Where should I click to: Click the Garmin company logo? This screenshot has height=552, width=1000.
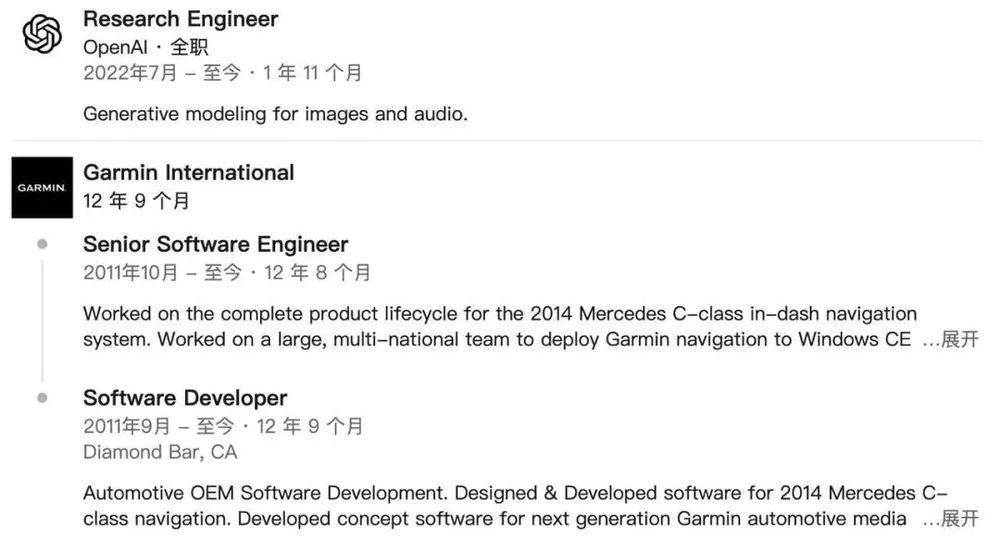(x=42, y=188)
